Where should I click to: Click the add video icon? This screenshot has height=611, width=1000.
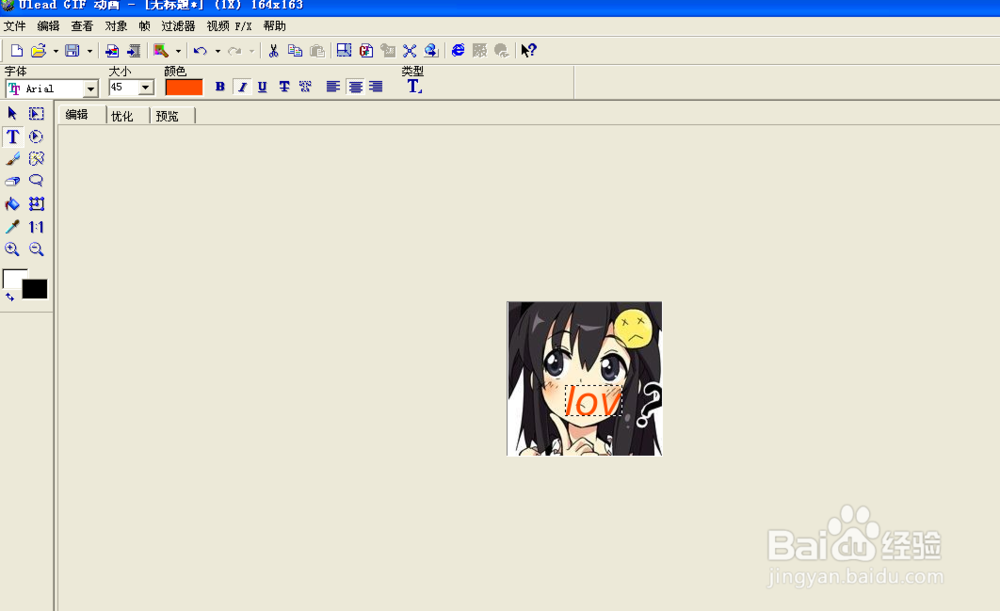tap(133, 50)
